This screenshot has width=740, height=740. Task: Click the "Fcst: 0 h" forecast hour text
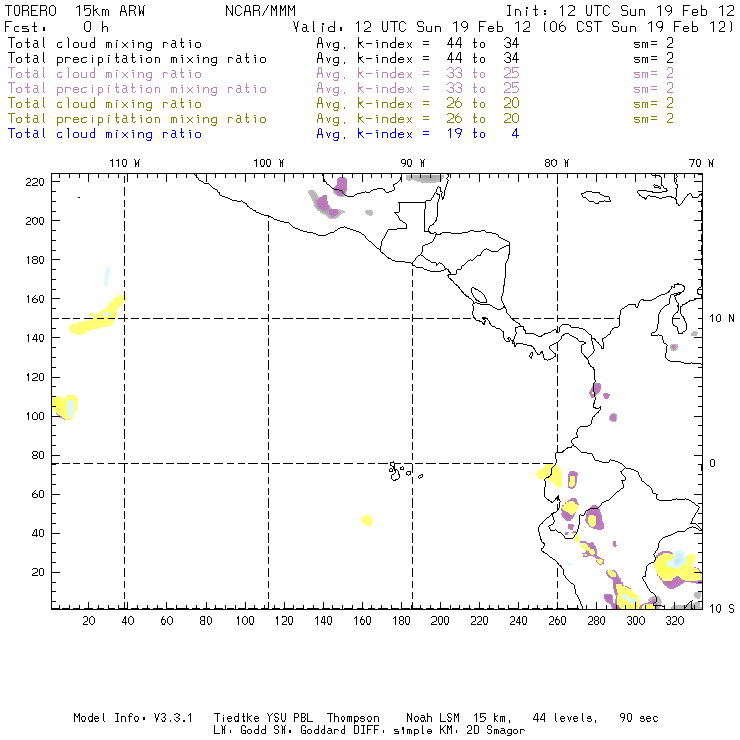[56, 27]
